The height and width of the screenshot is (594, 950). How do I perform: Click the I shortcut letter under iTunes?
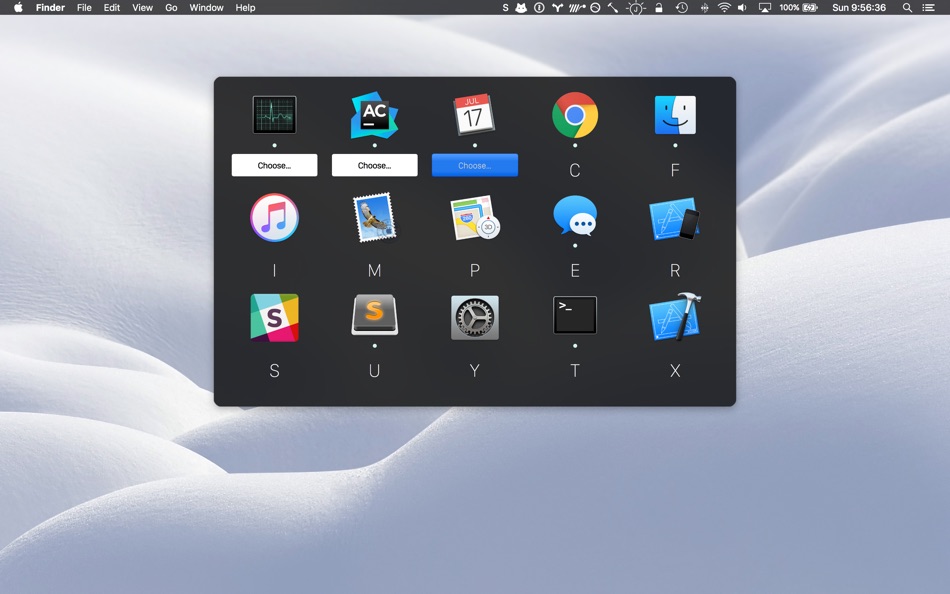tap(274, 270)
